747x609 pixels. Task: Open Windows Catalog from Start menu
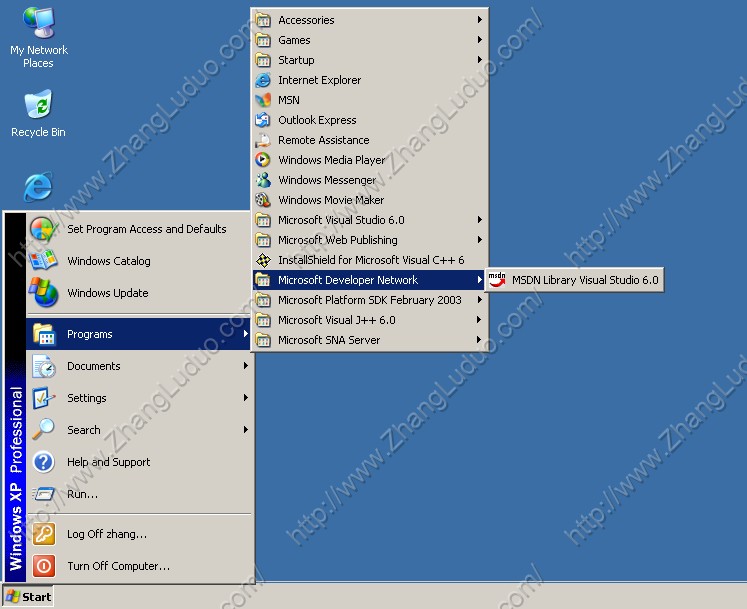(x=139, y=261)
